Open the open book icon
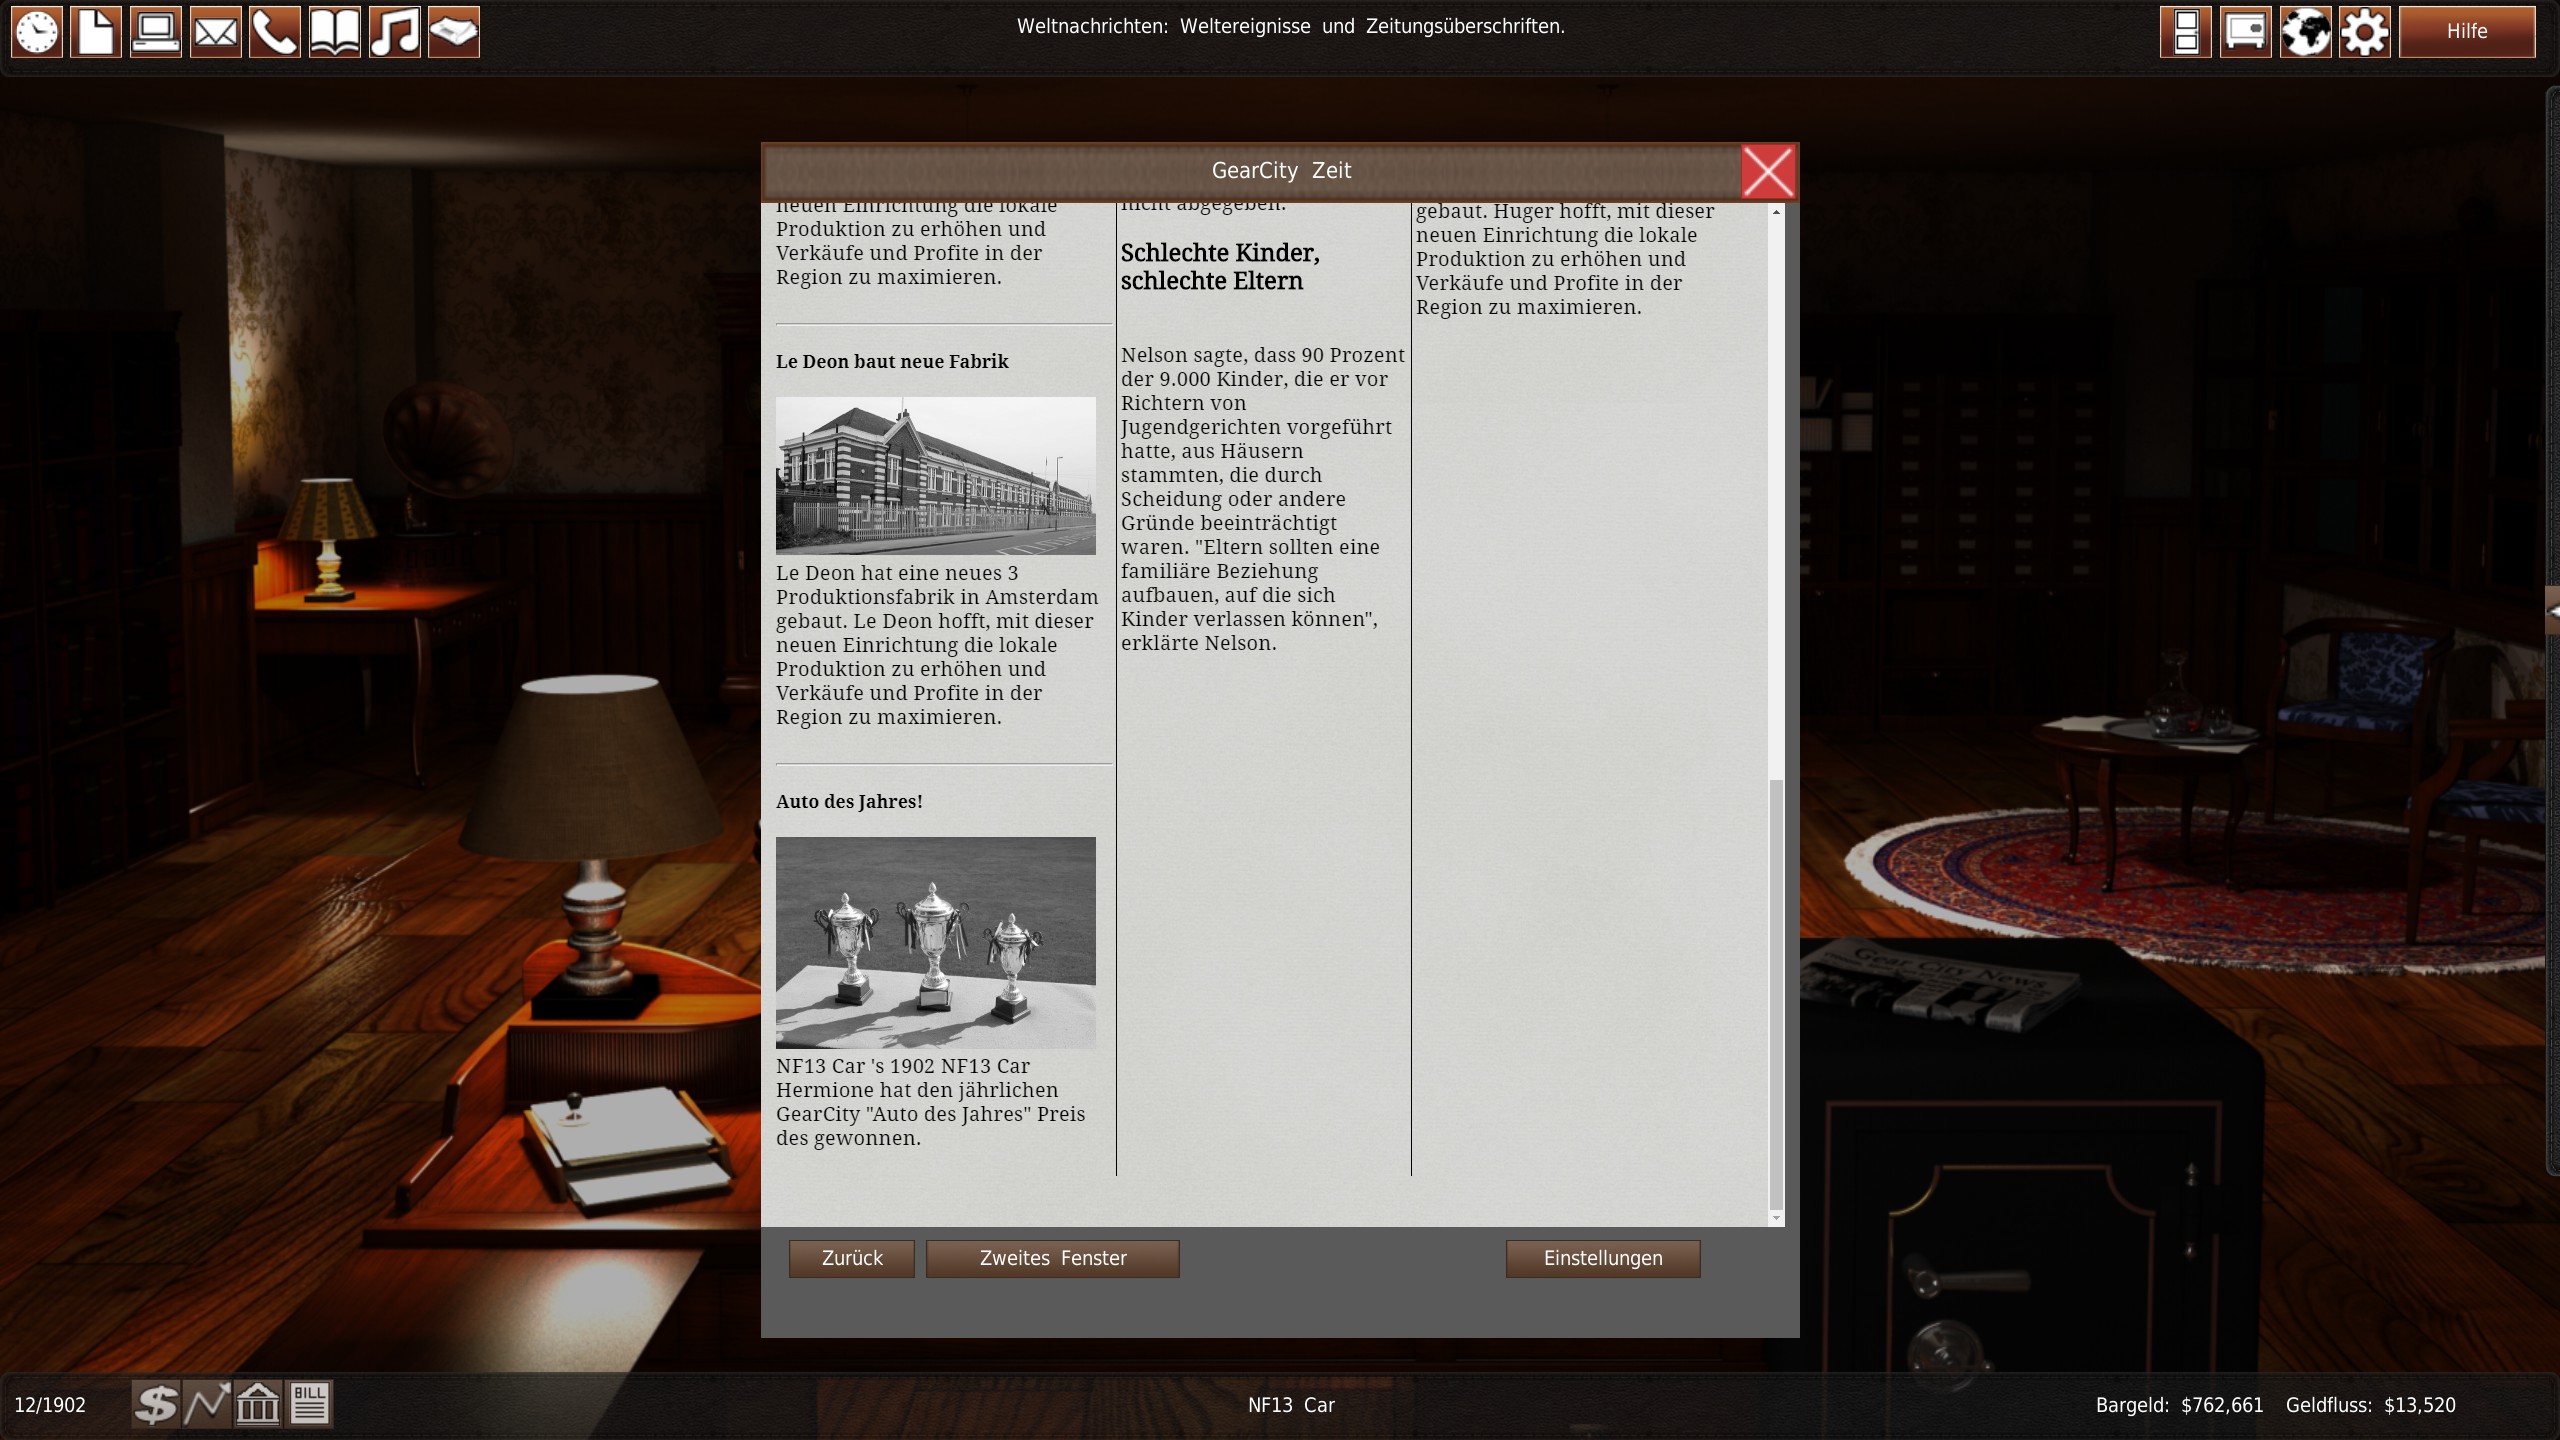 pyautogui.click(x=335, y=32)
